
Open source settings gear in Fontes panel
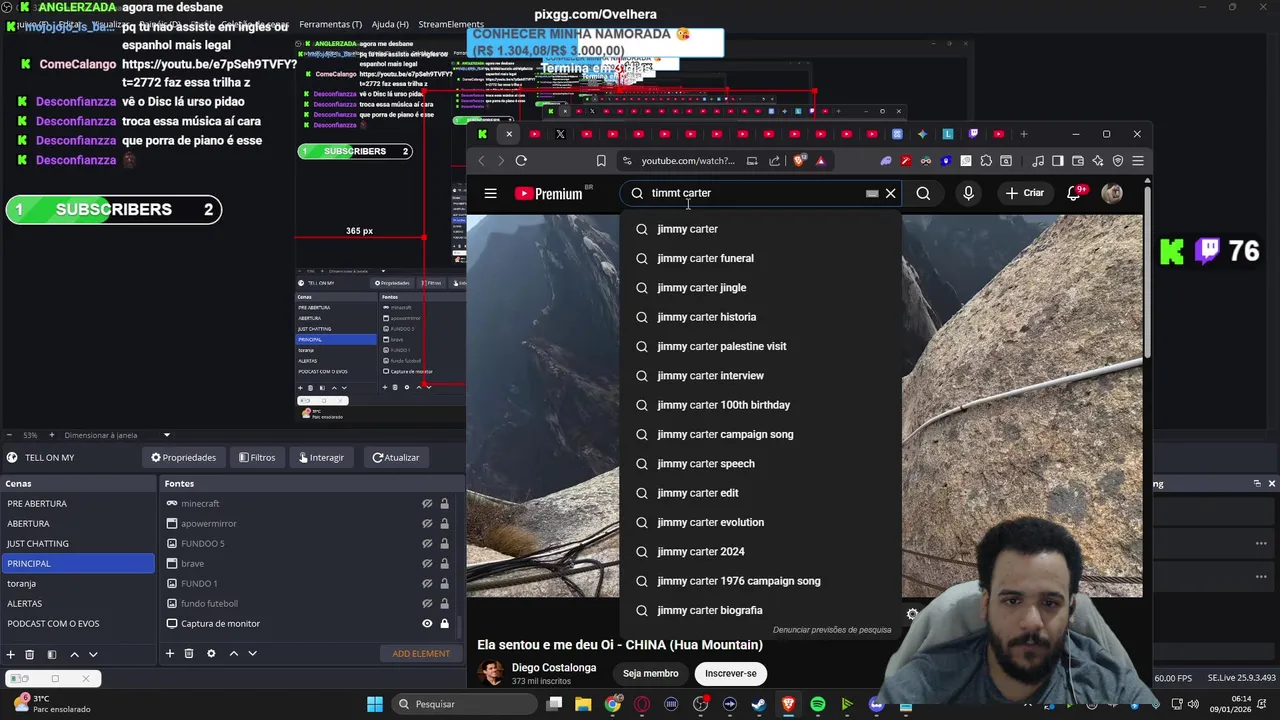[x=211, y=654]
